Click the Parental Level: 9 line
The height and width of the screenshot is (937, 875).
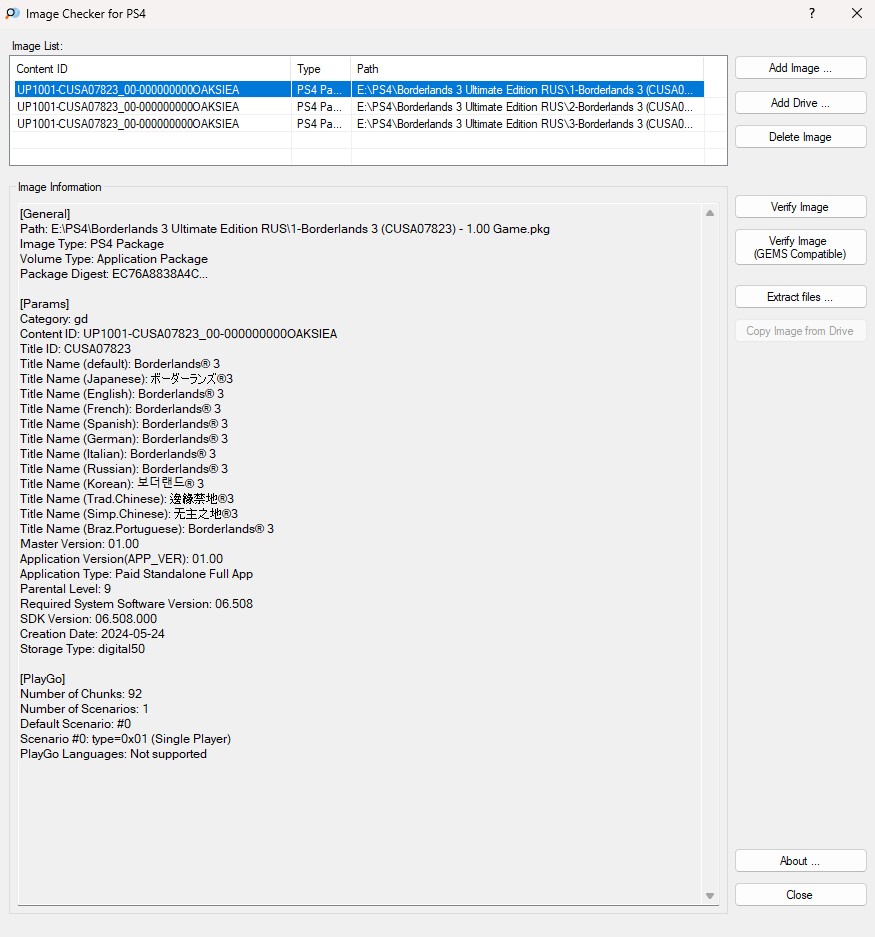65,589
